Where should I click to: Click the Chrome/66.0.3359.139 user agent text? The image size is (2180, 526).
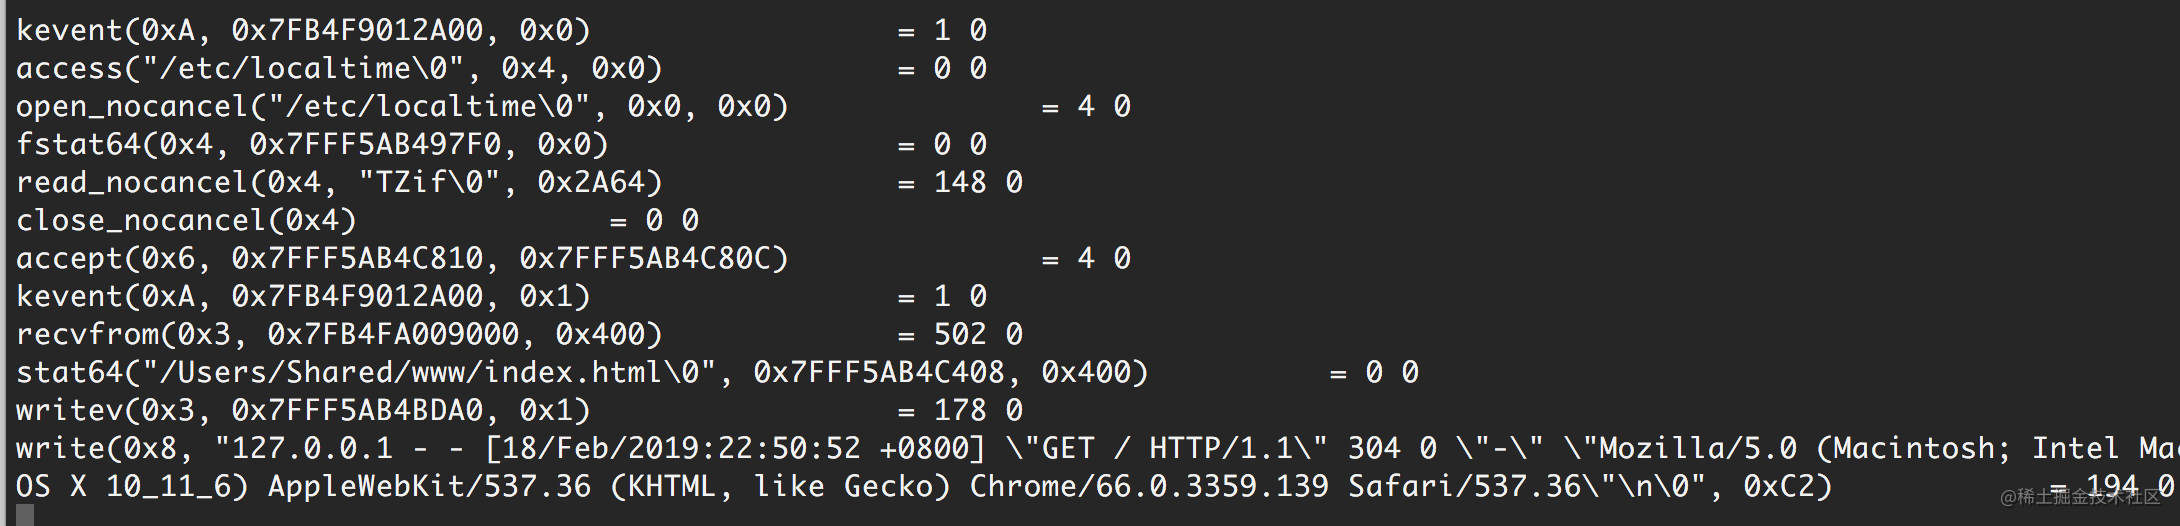pyautogui.click(x=1149, y=487)
